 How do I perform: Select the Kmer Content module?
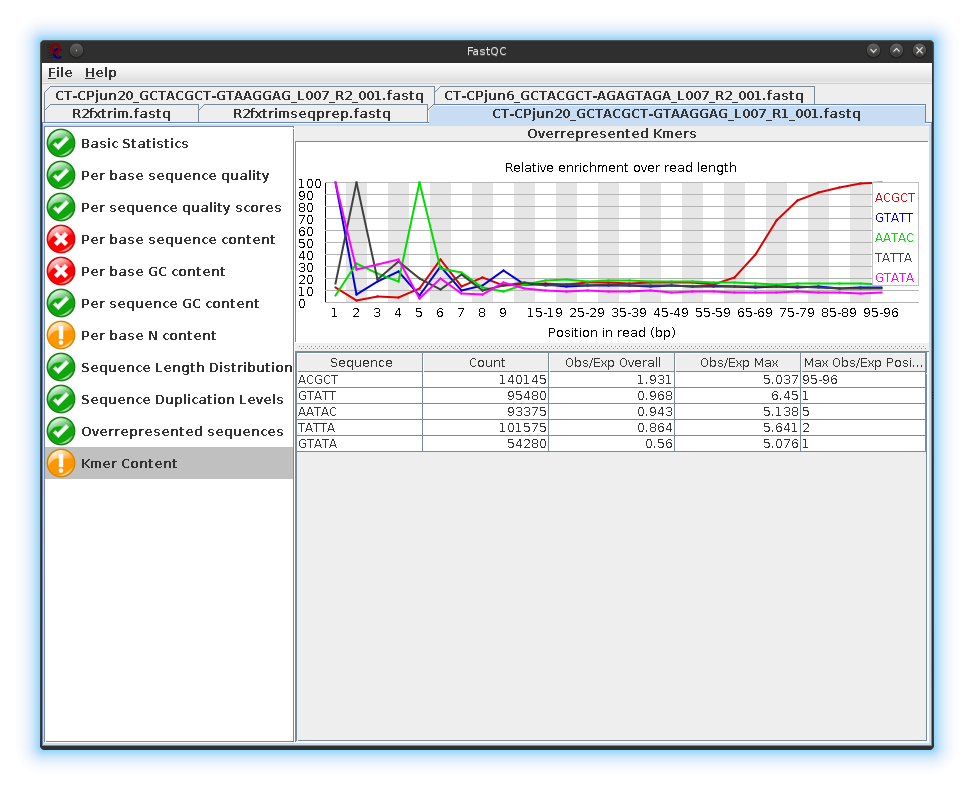(x=168, y=463)
